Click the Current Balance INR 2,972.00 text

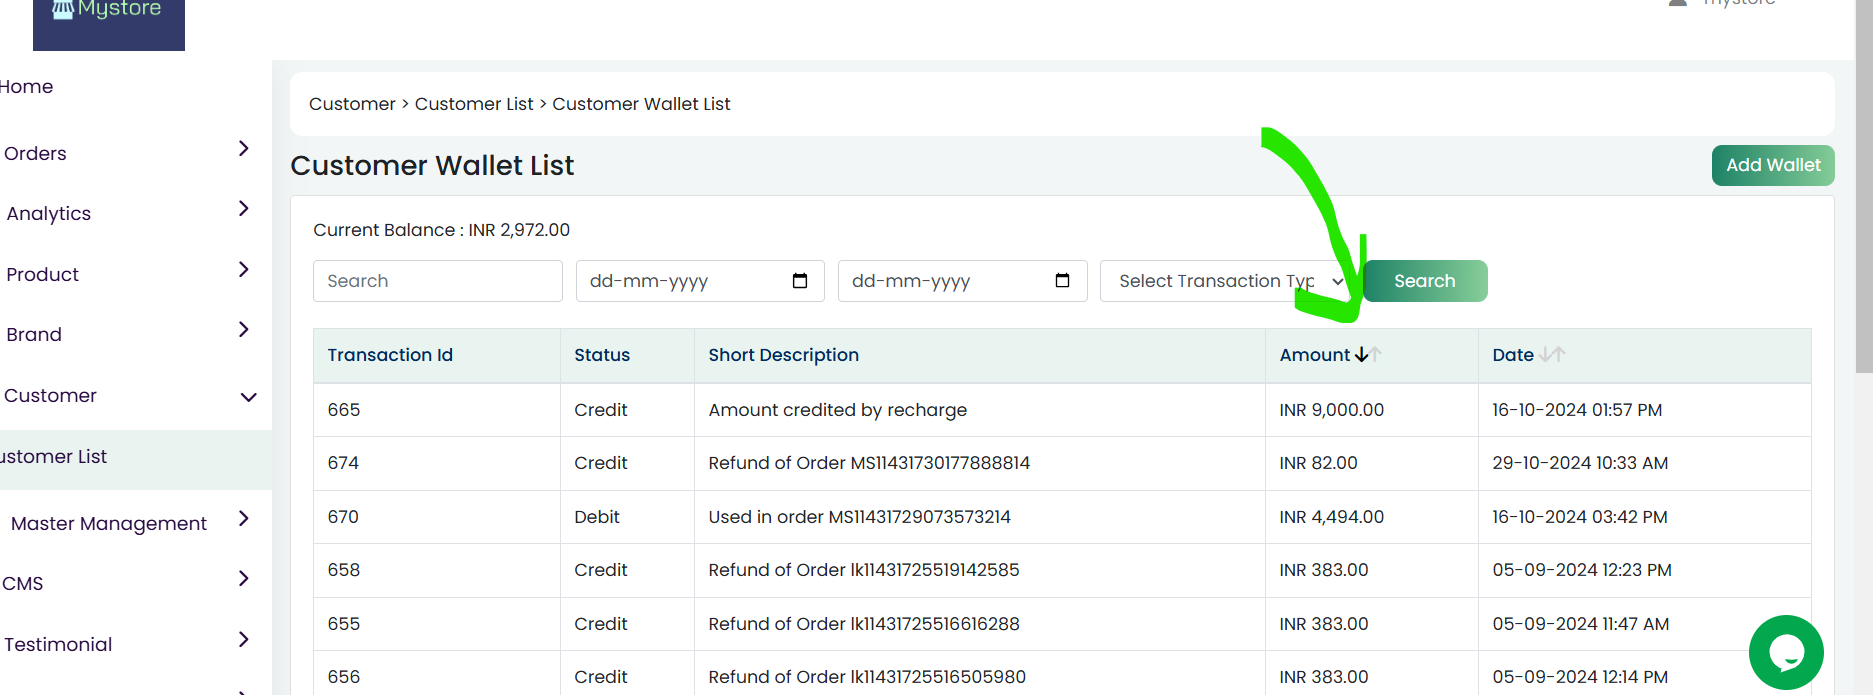click(441, 230)
